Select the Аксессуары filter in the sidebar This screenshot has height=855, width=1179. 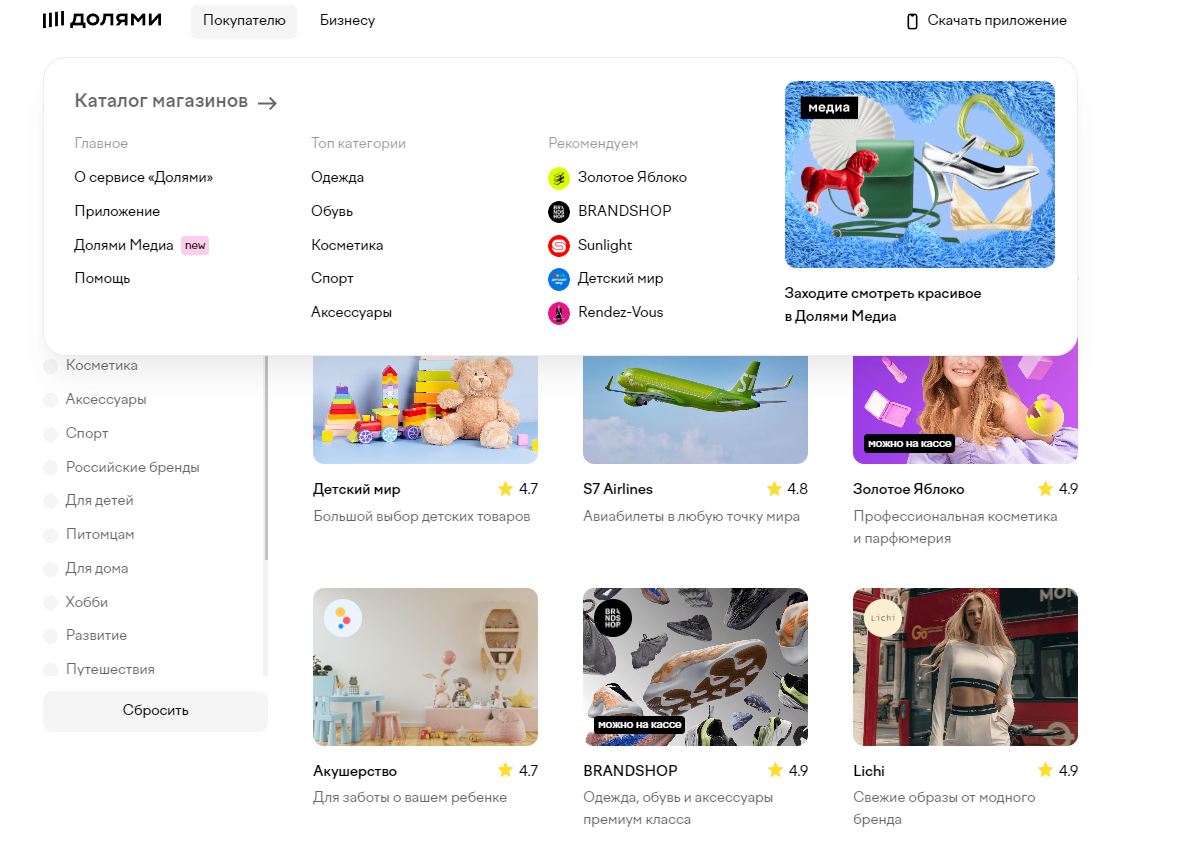(50, 400)
